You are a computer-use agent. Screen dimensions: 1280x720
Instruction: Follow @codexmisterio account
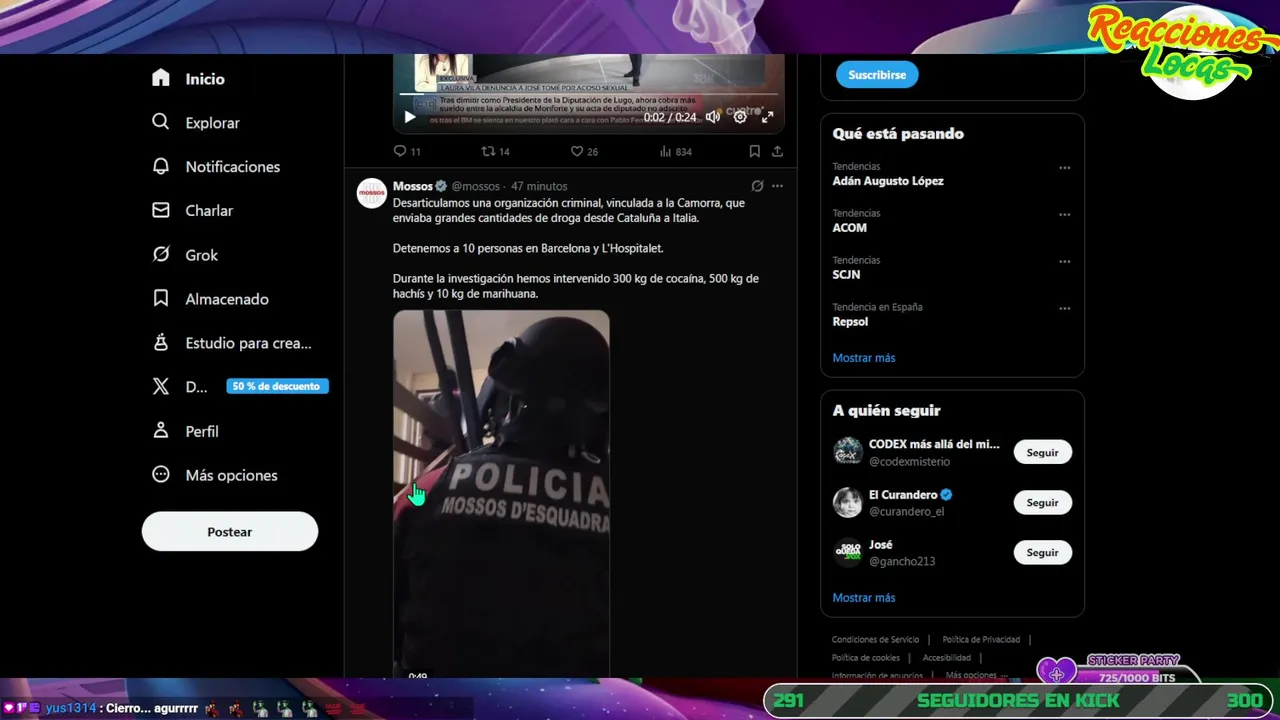tap(1042, 452)
